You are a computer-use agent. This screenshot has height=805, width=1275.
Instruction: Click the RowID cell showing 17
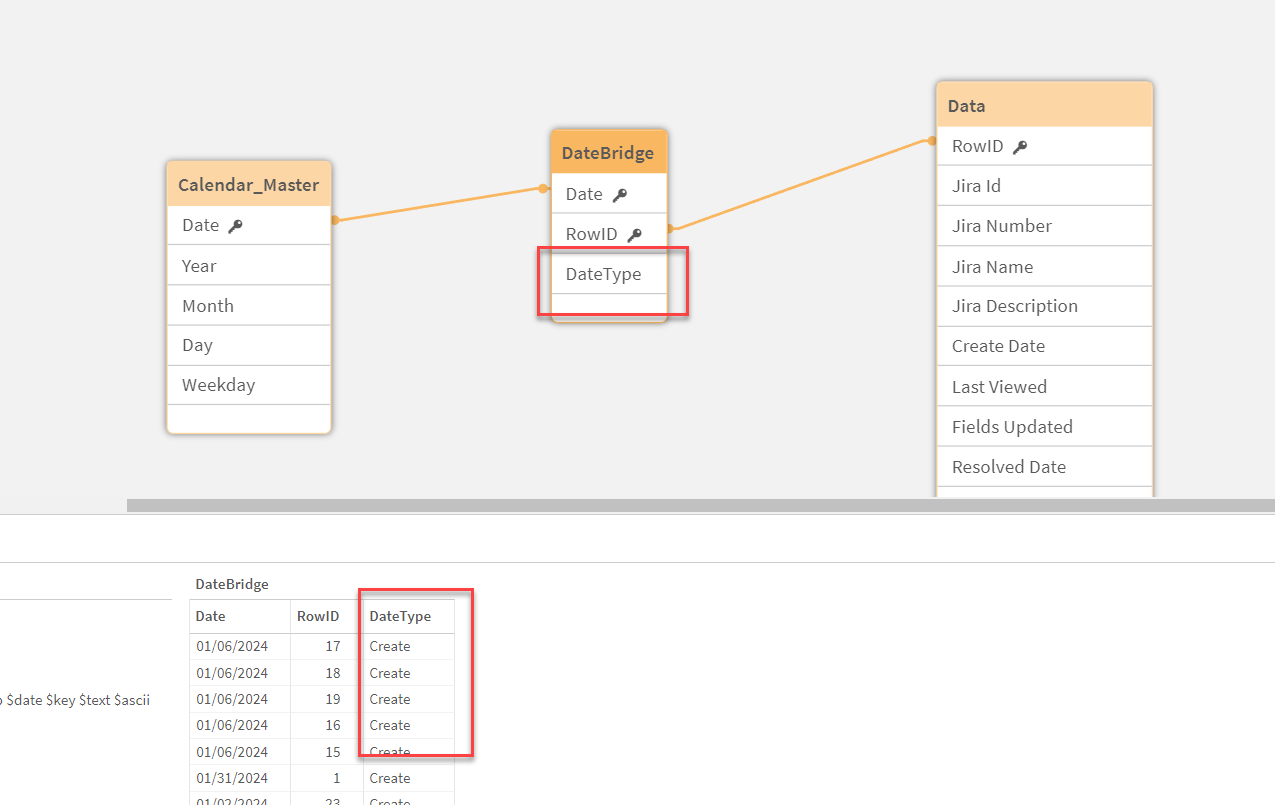pyautogui.click(x=326, y=646)
